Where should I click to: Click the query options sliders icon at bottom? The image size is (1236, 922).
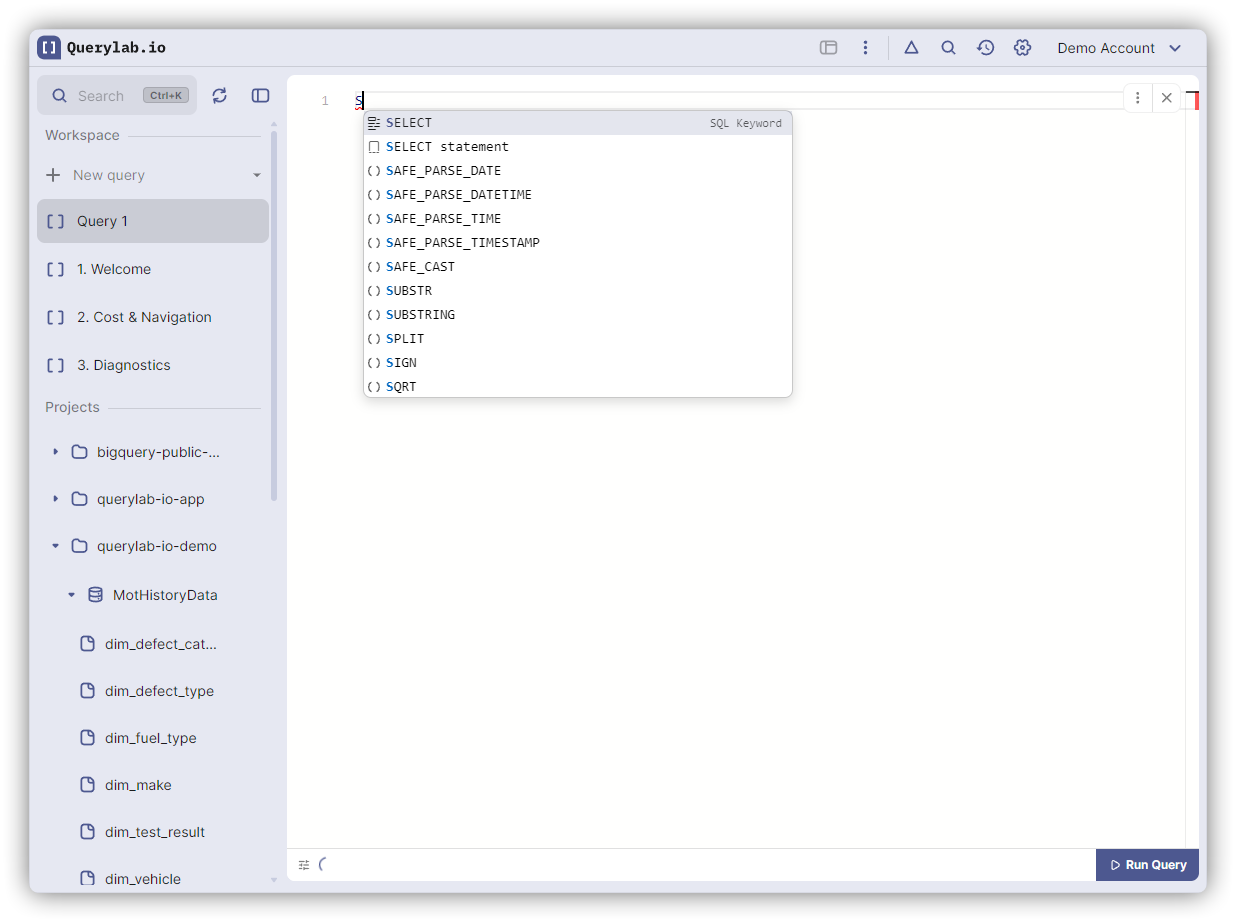click(x=304, y=865)
